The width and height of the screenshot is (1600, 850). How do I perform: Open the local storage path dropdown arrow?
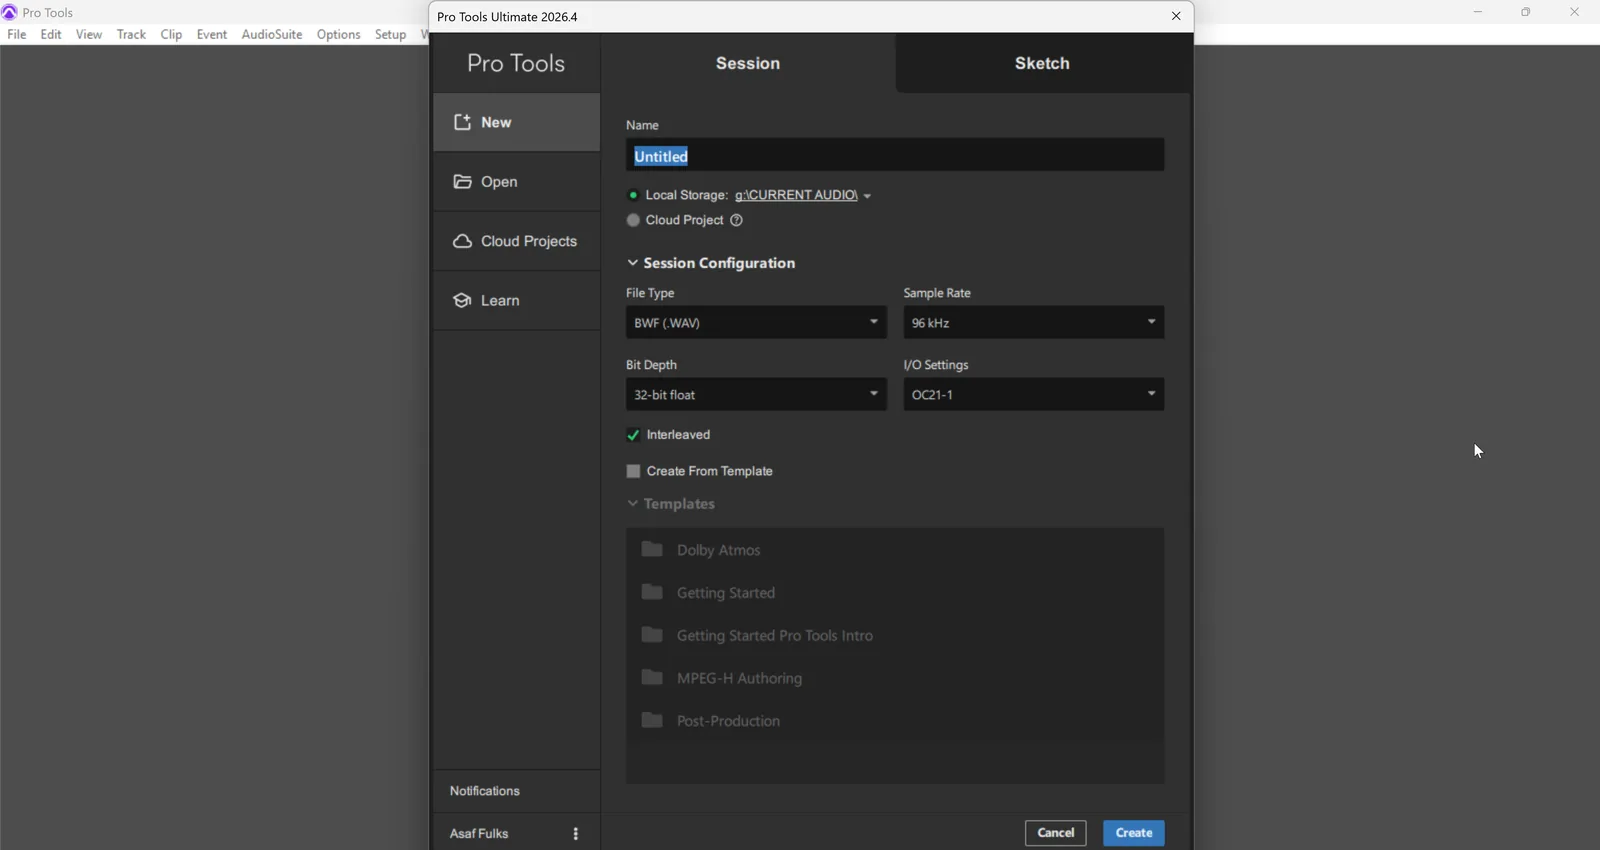[868, 196]
